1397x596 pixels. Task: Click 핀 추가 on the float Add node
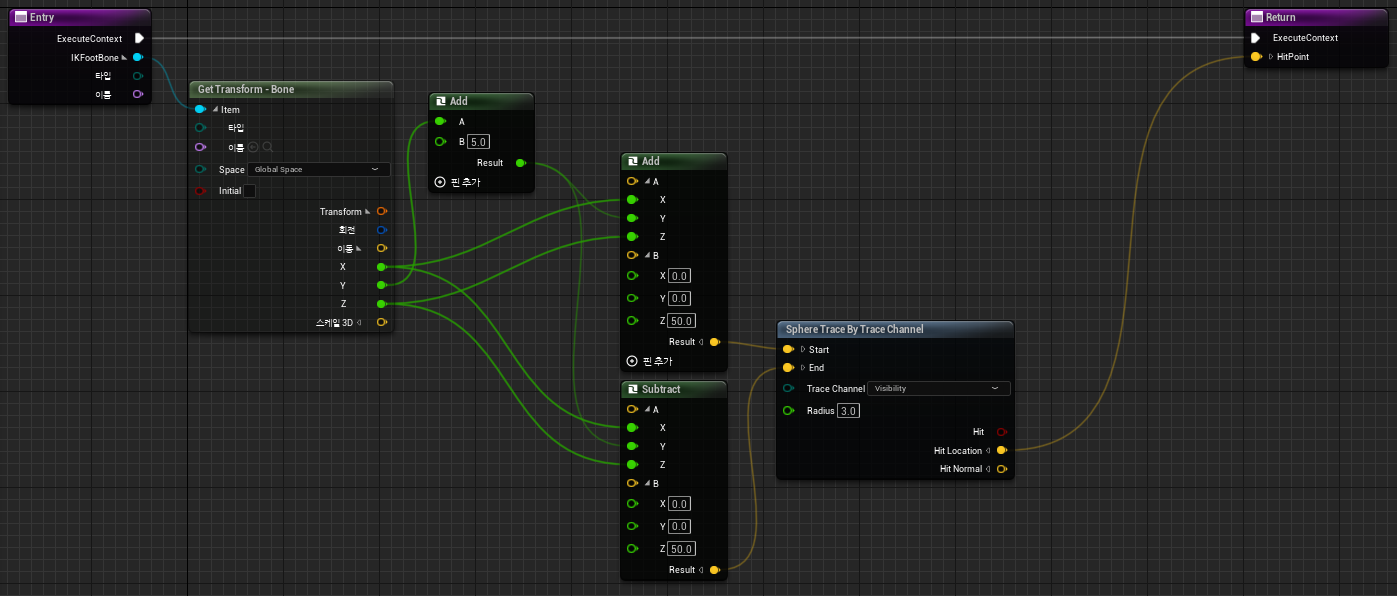(457, 182)
